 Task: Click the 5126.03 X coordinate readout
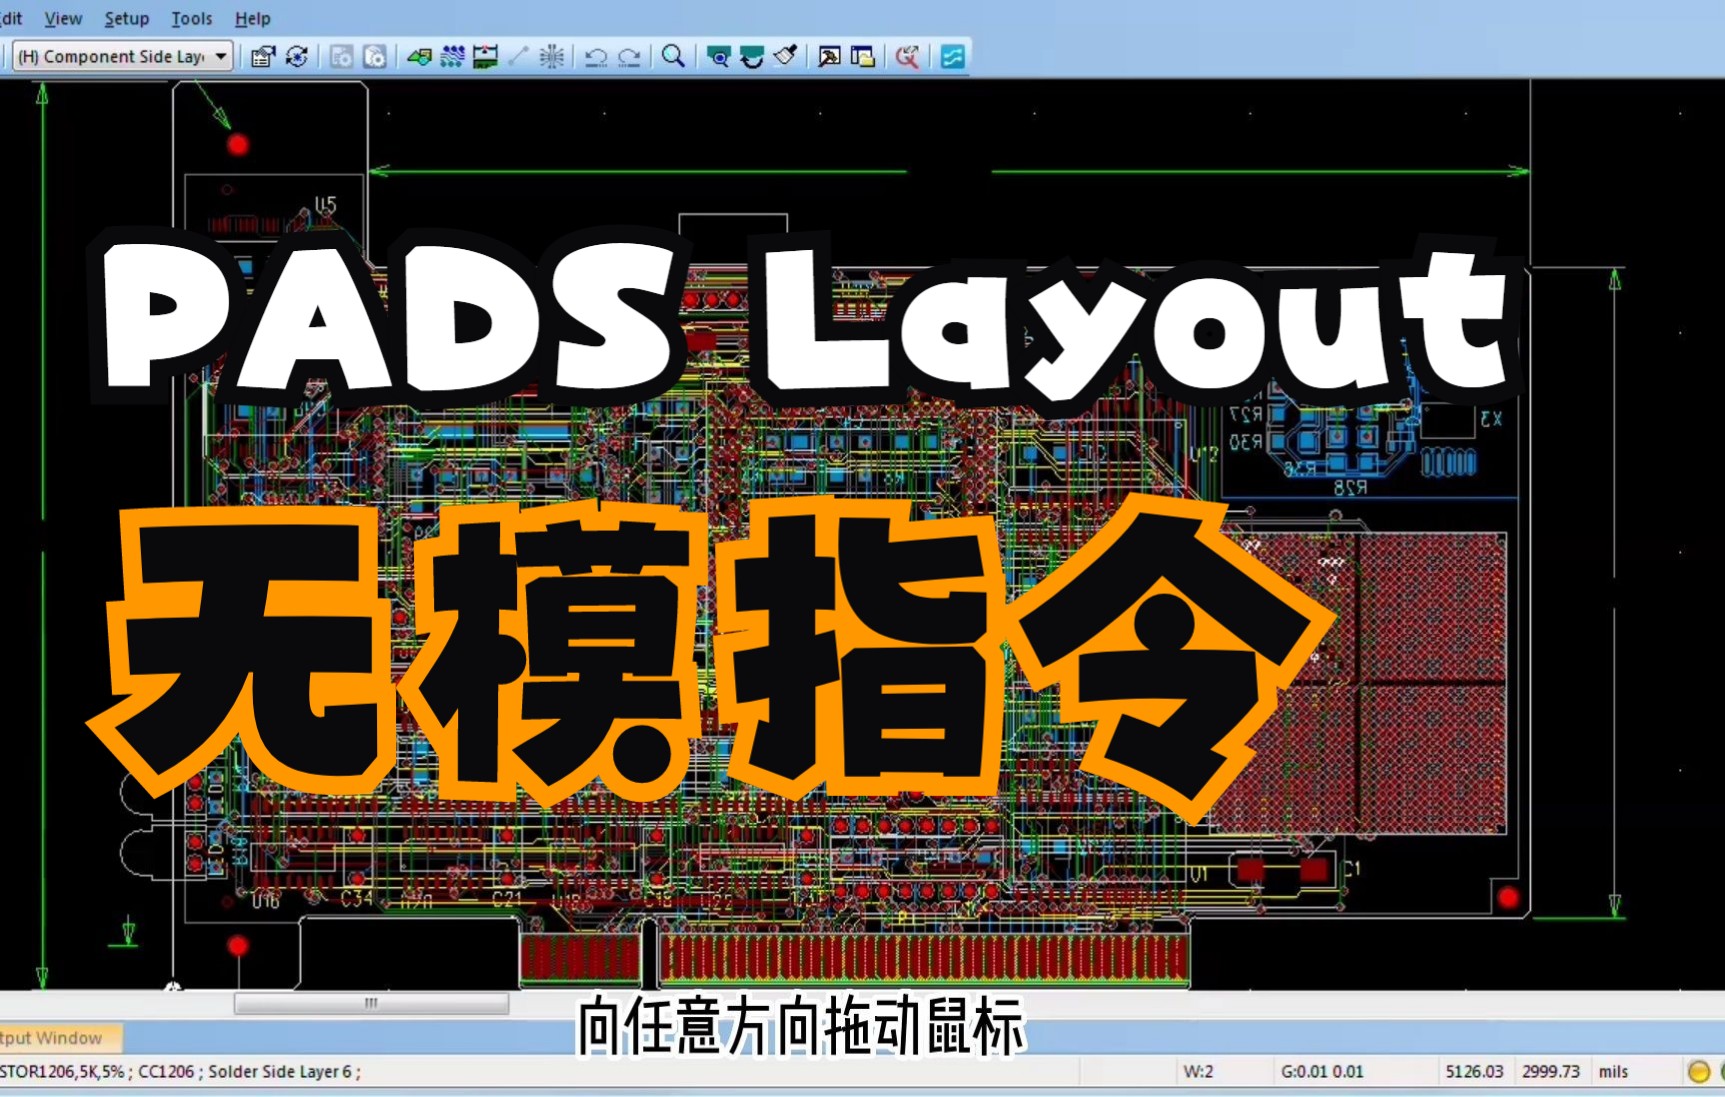(1474, 1071)
